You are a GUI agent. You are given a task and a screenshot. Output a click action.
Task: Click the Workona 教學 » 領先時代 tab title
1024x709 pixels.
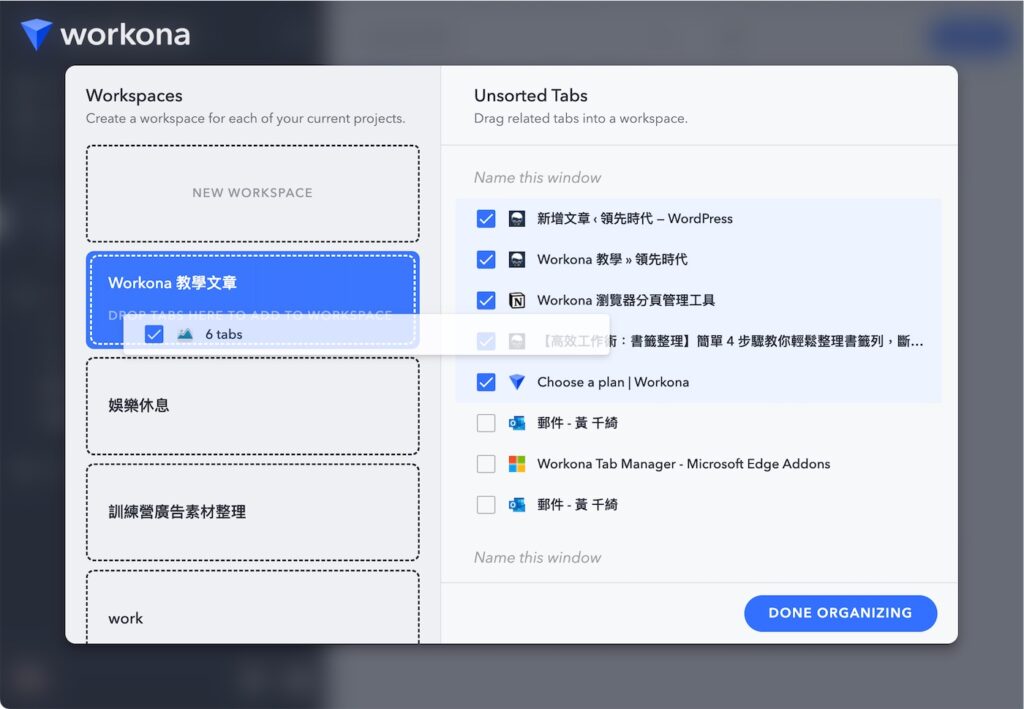(x=612, y=259)
